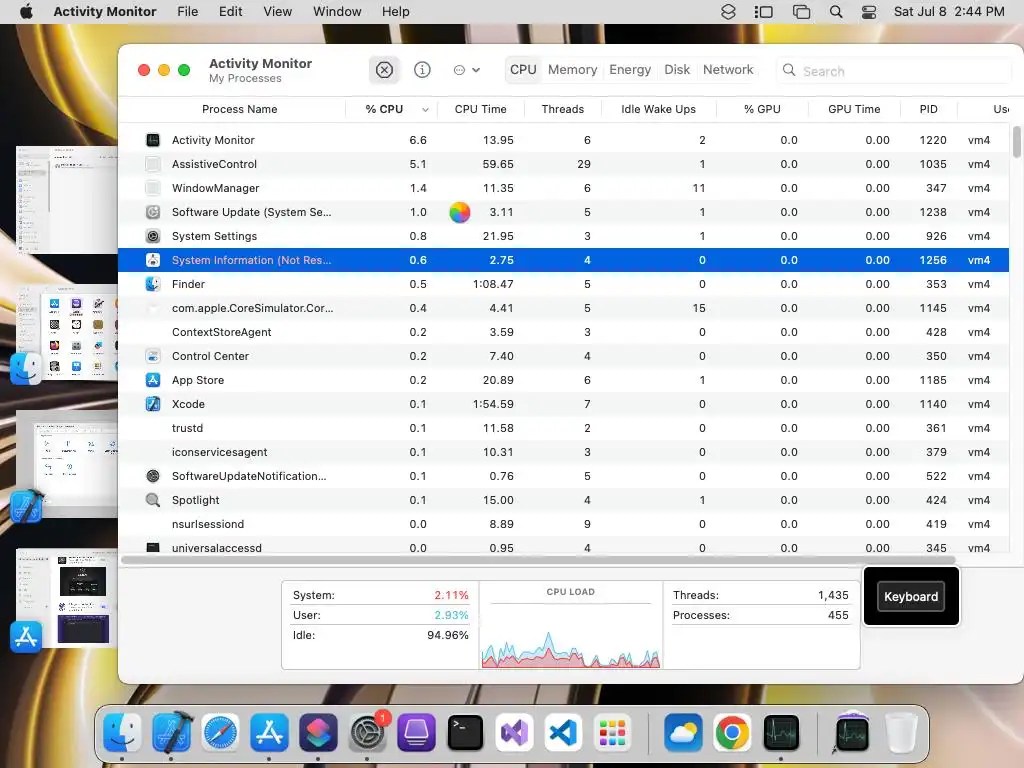This screenshot has height=768, width=1024.
Task: Sort by PID column header
Action: tap(929, 109)
